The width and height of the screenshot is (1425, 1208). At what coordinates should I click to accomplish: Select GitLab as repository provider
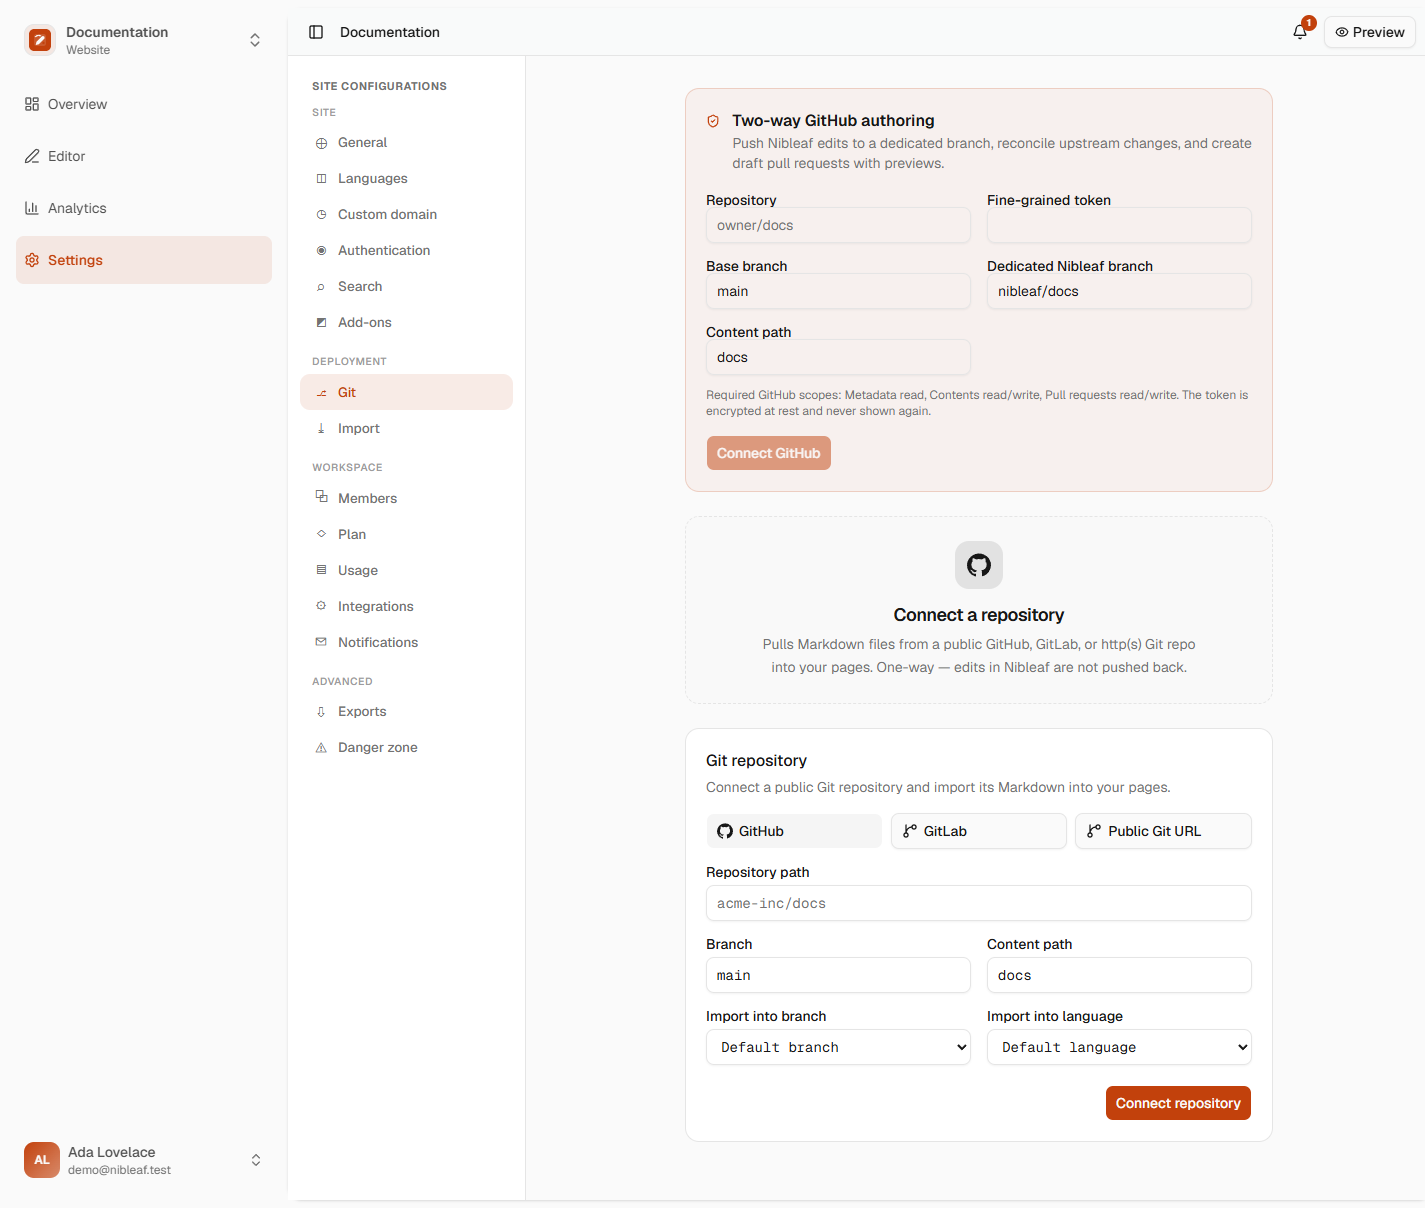pos(979,831)
